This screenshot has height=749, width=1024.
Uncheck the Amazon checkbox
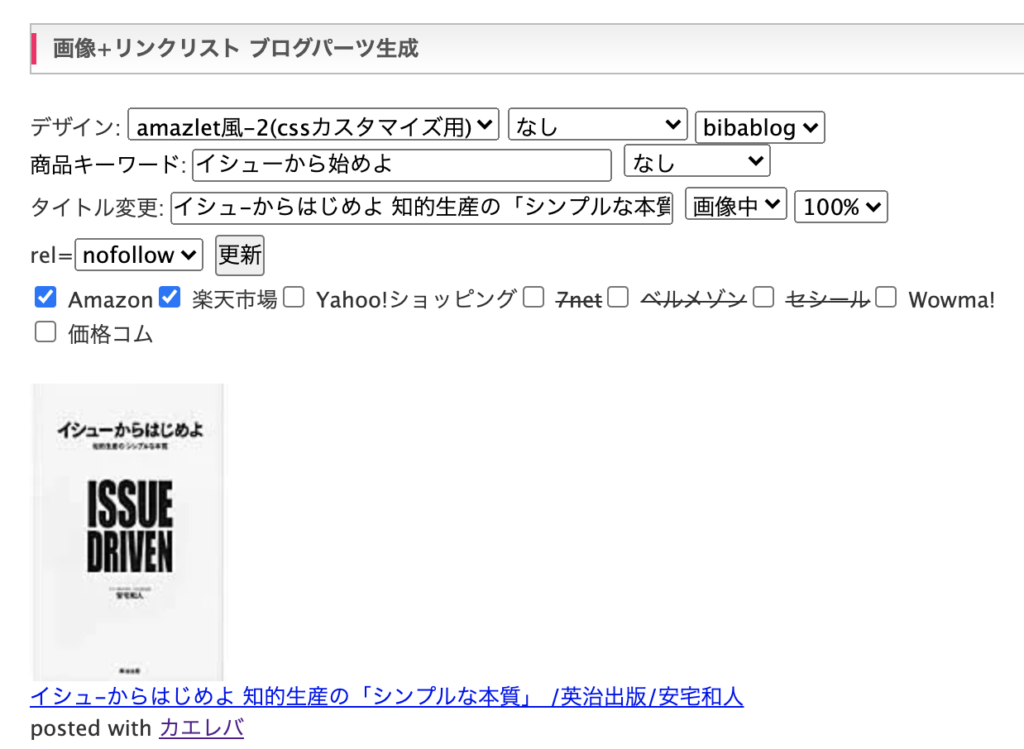(45, 297)
